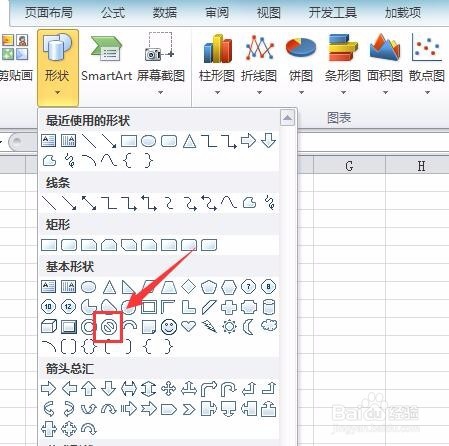
Task: Switch to the 加载项 tab
Action: click(403, 13)
